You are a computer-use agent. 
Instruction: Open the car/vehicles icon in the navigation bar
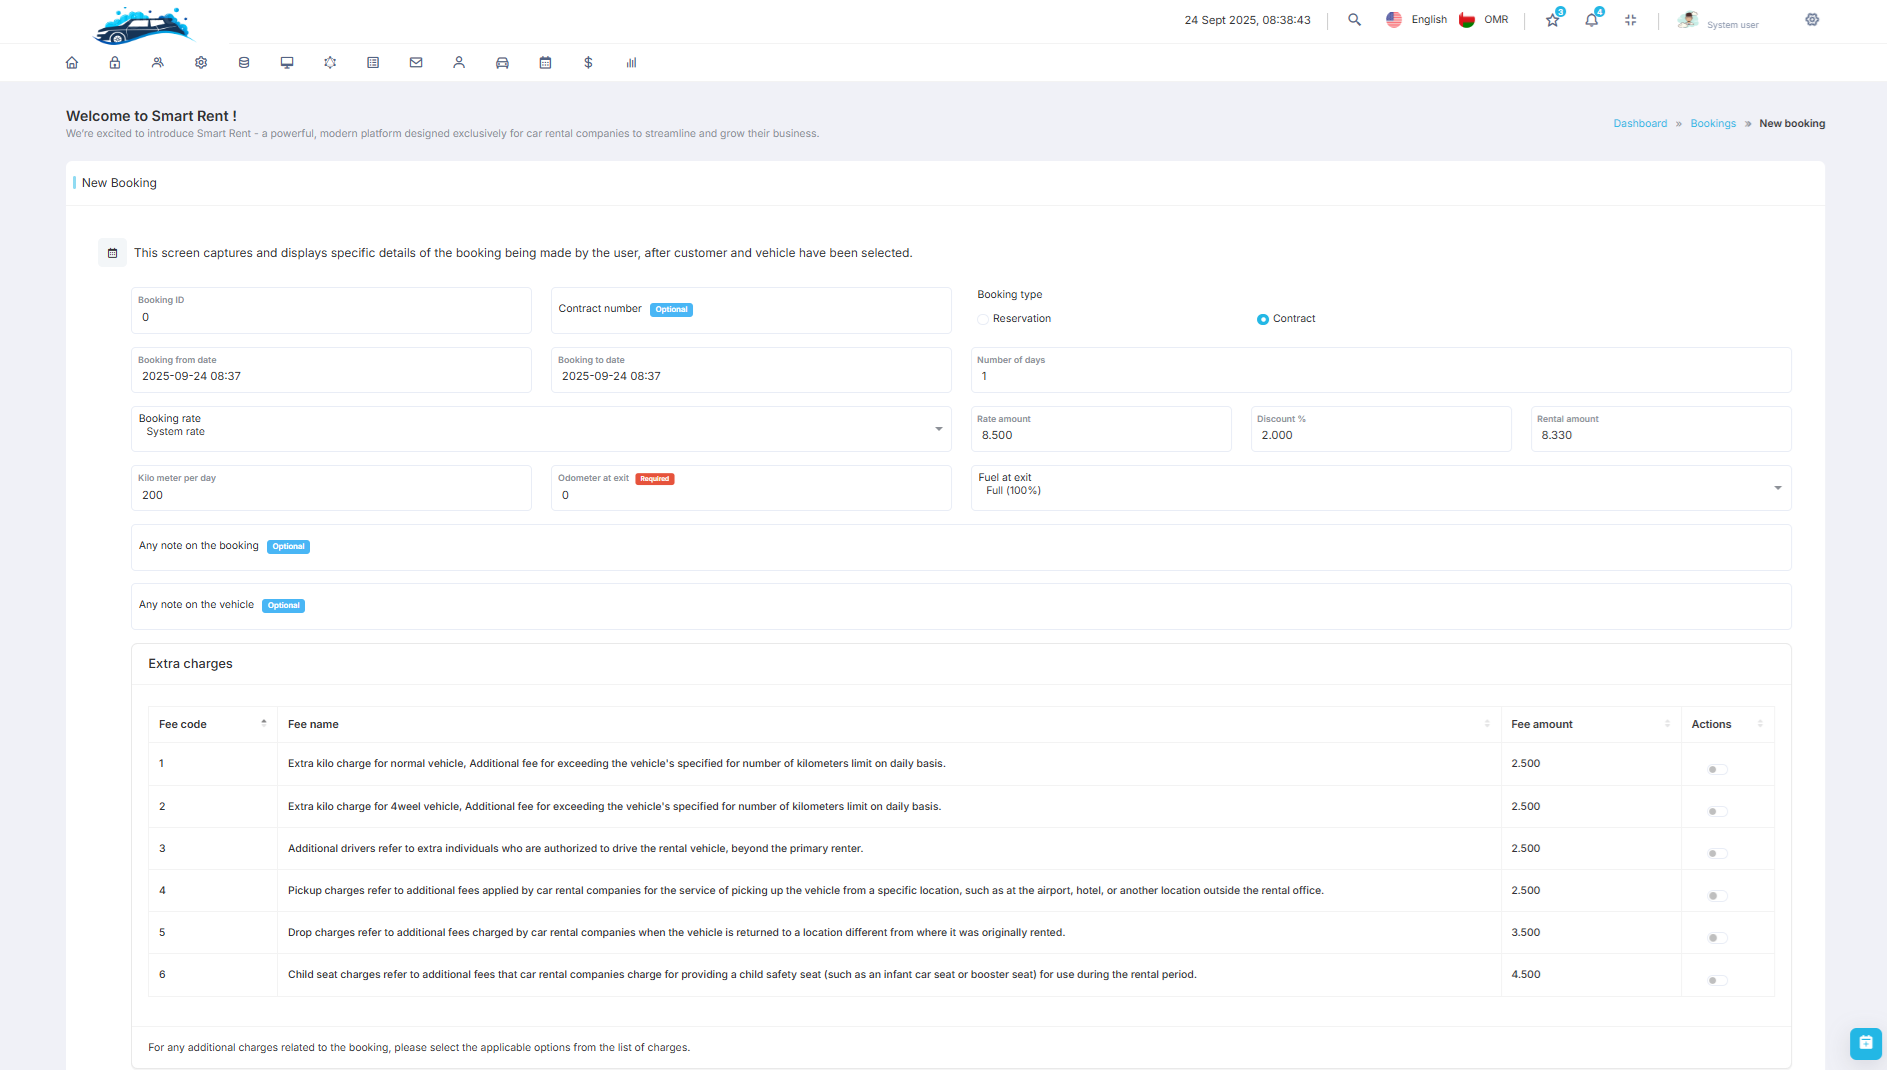click(x=502, y=63)
